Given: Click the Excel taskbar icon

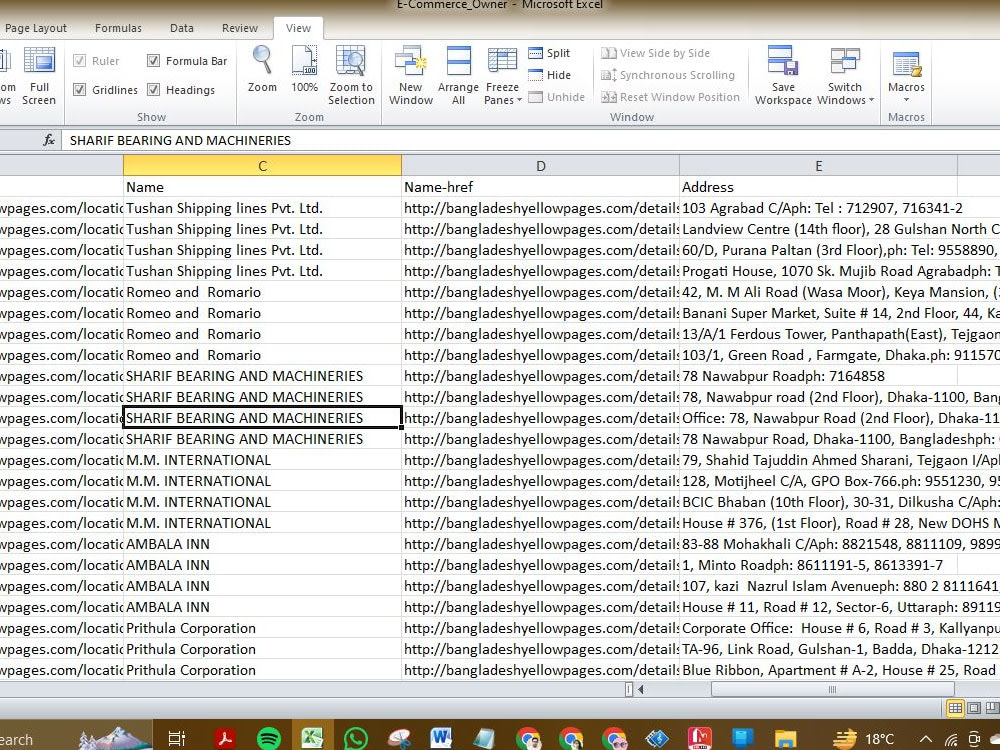Looking at the screenshot, I should [312, 739].
